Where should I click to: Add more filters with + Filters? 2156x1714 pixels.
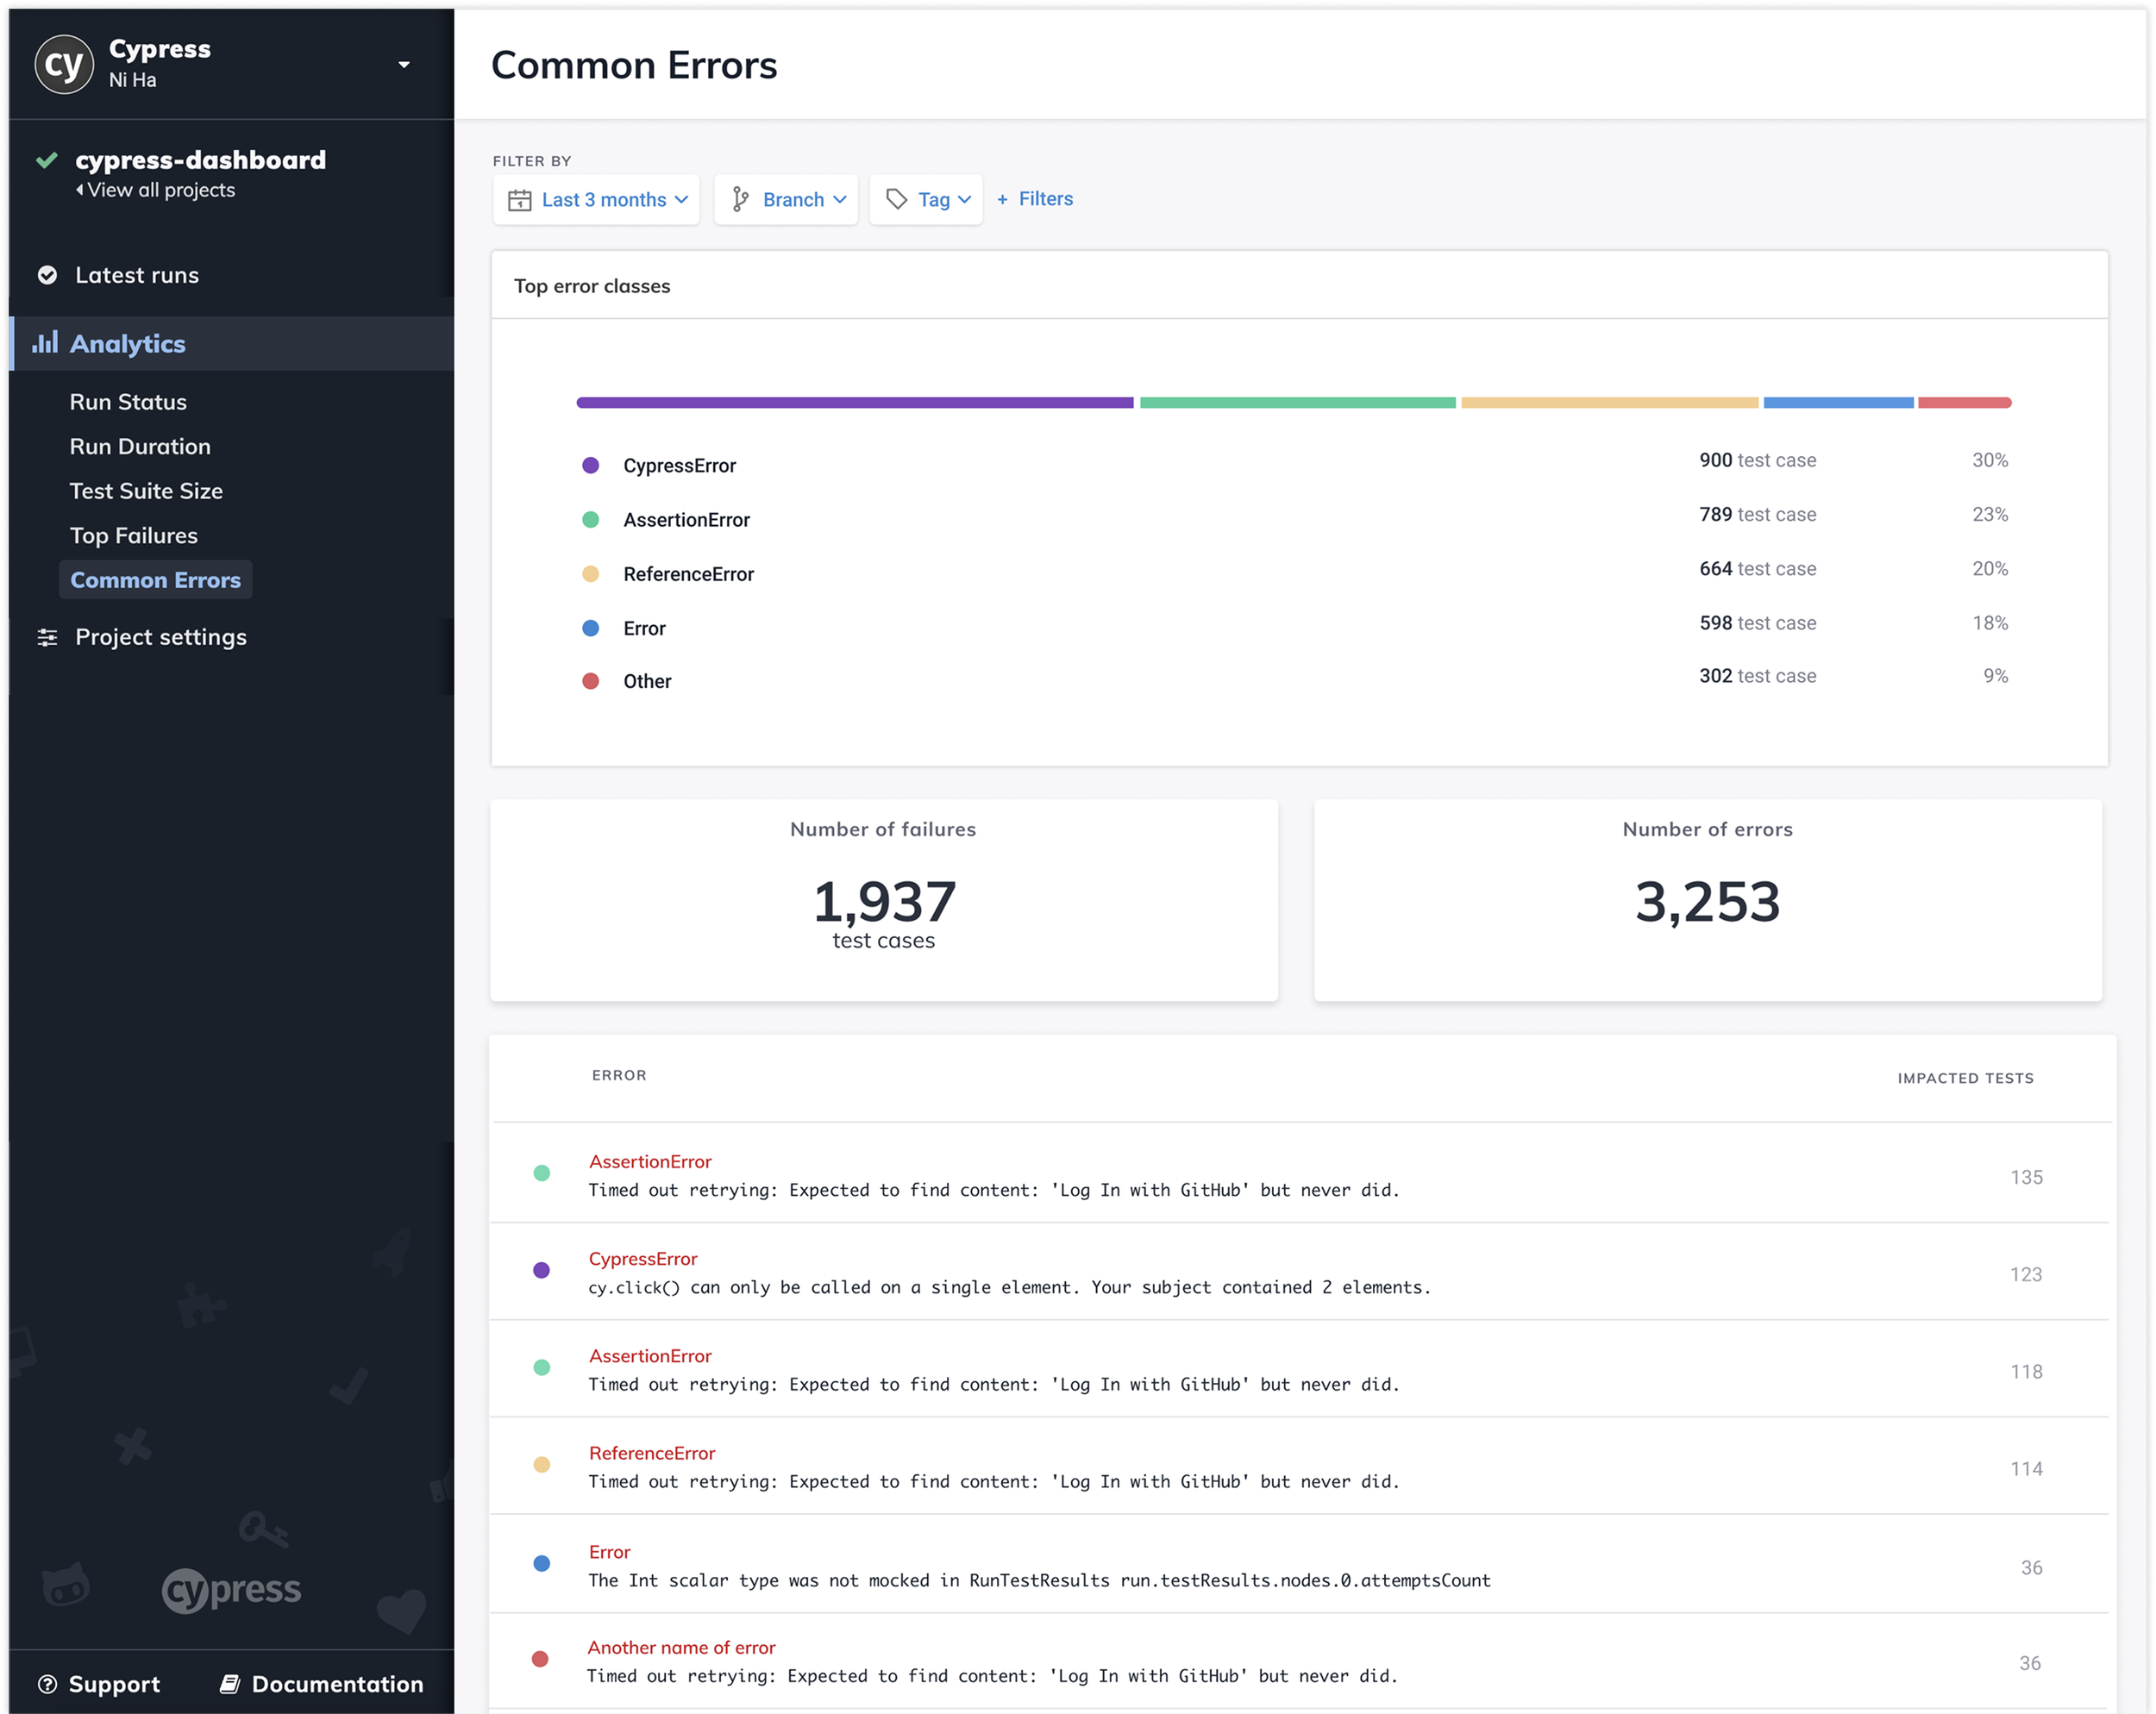1035,199
